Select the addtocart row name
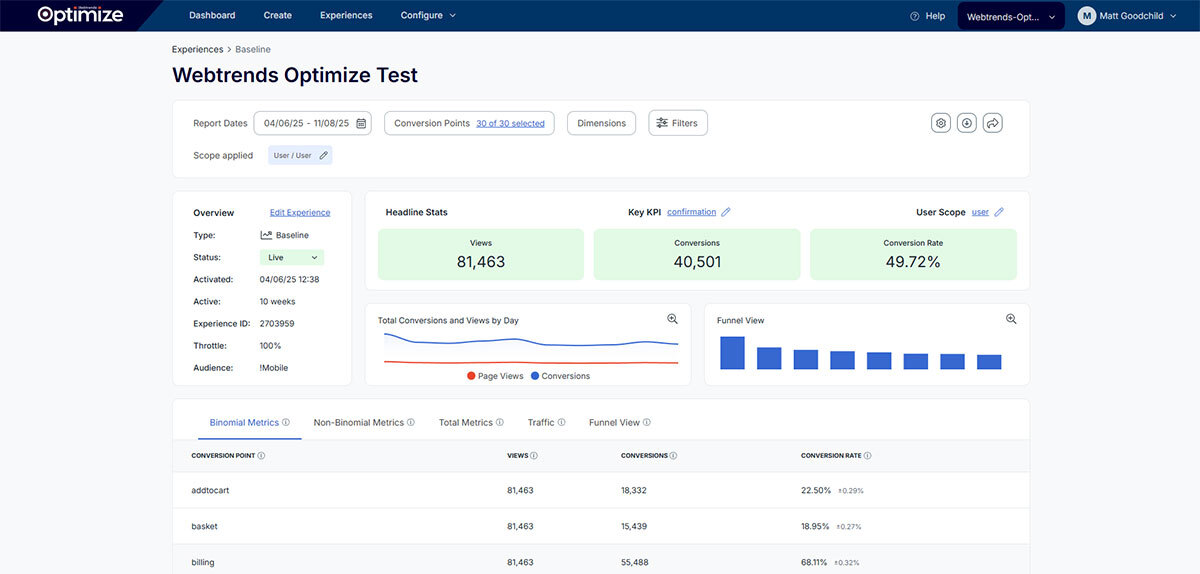1200x574 pixels. [210, 490]
